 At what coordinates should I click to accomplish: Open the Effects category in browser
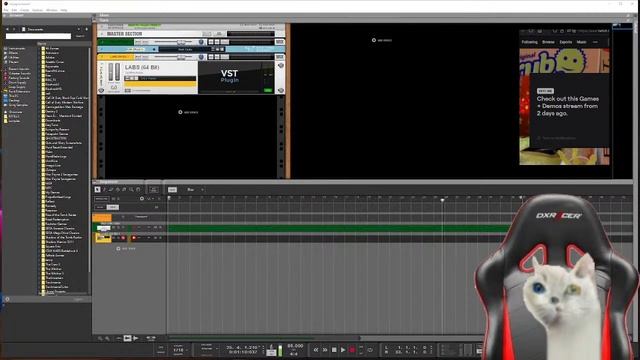click(x=13, y=53)
